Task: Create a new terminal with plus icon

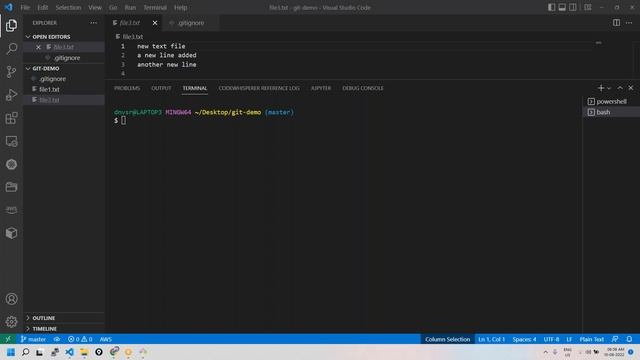Action: (x=600, y=88)
